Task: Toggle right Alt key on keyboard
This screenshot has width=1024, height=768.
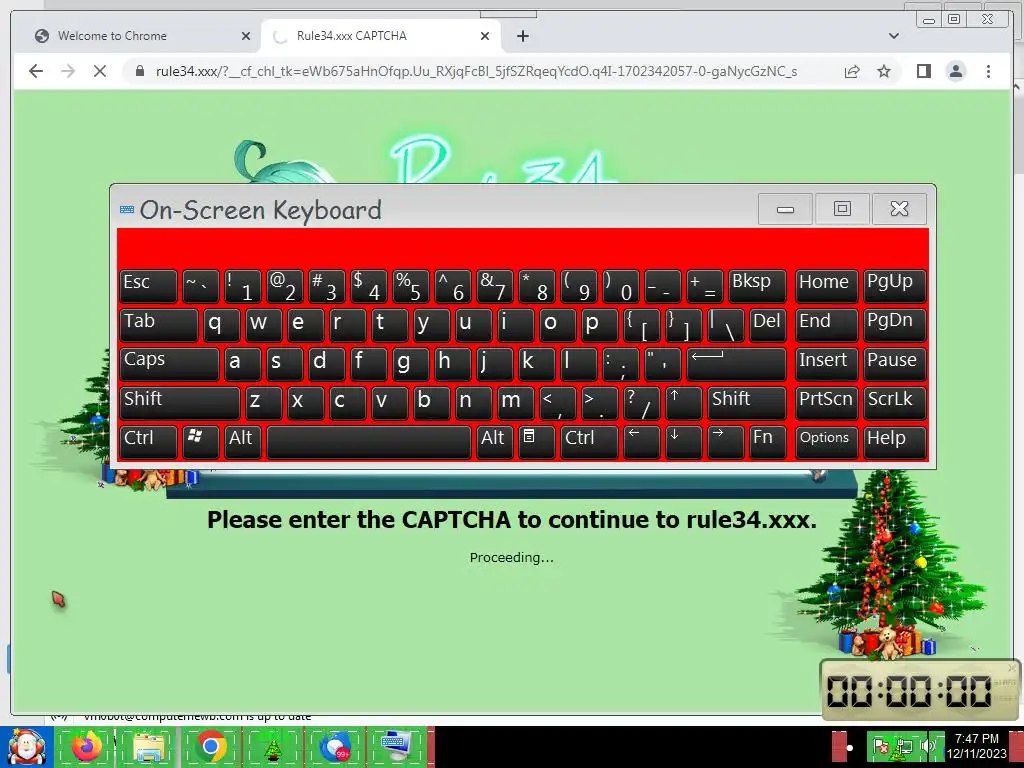Action: (494, 442)
